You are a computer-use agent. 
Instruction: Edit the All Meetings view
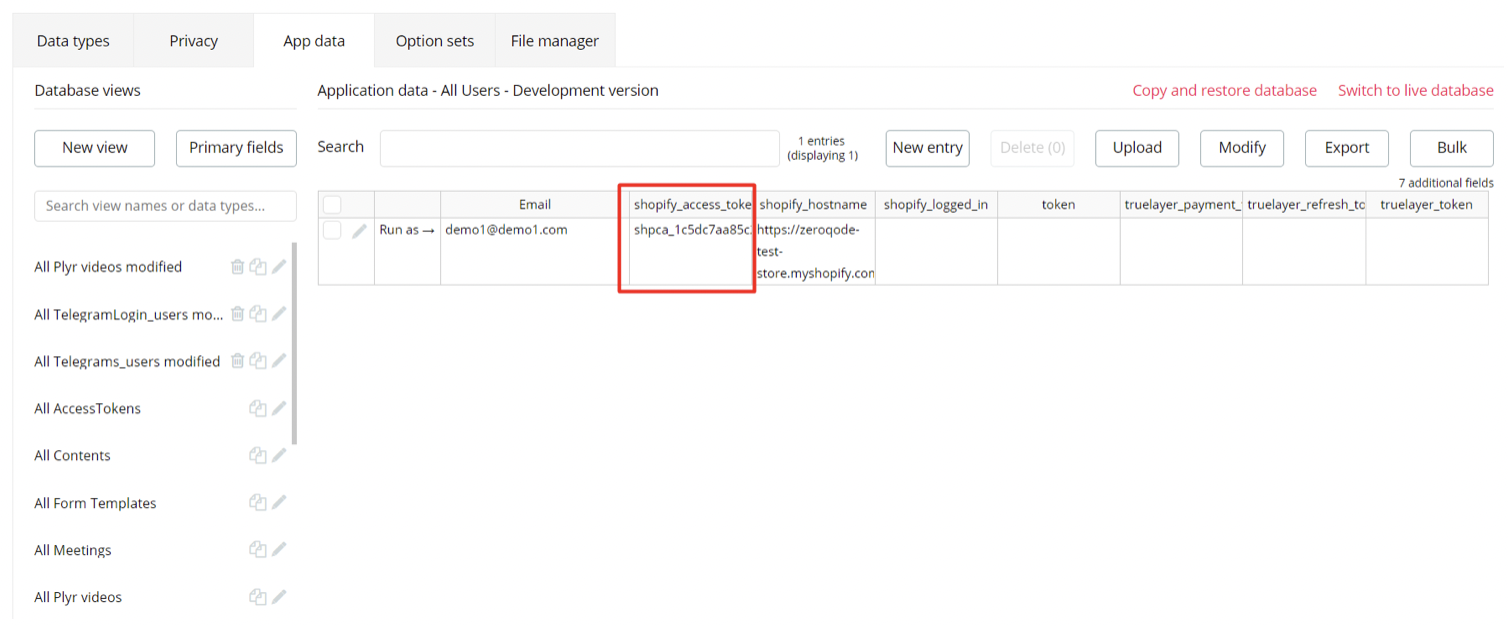point(279,550)
